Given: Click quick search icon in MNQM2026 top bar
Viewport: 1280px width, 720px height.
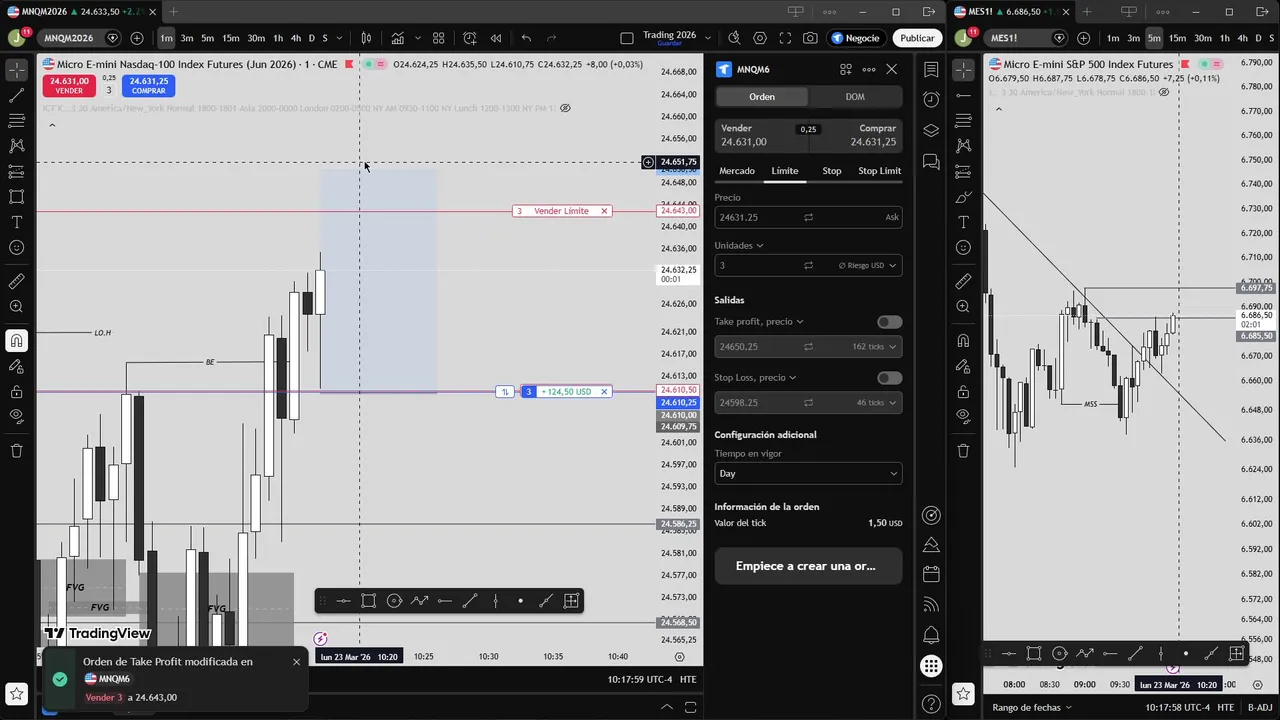Looking at the screenshot, I should (x=735, y=38).
